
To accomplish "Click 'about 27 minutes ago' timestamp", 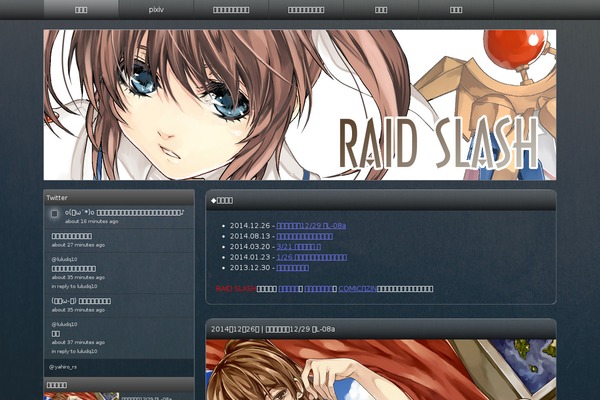I will (78, 245).
